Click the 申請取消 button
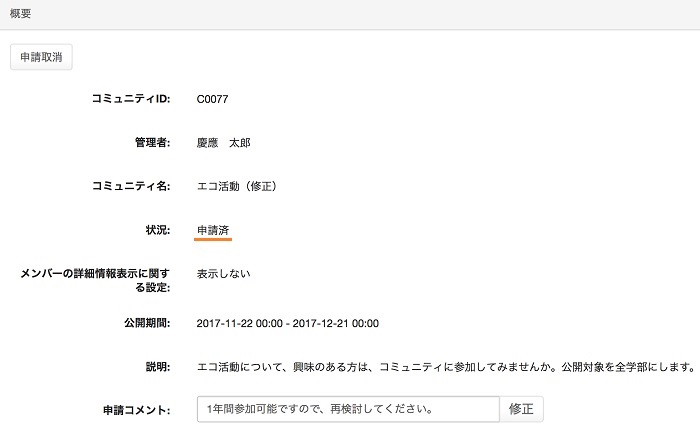This screenshot has width=700, height=445. 41,57
